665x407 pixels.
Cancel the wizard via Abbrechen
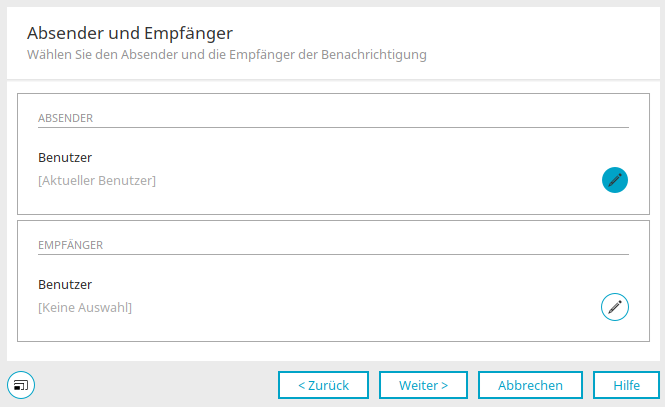[530, 385]
